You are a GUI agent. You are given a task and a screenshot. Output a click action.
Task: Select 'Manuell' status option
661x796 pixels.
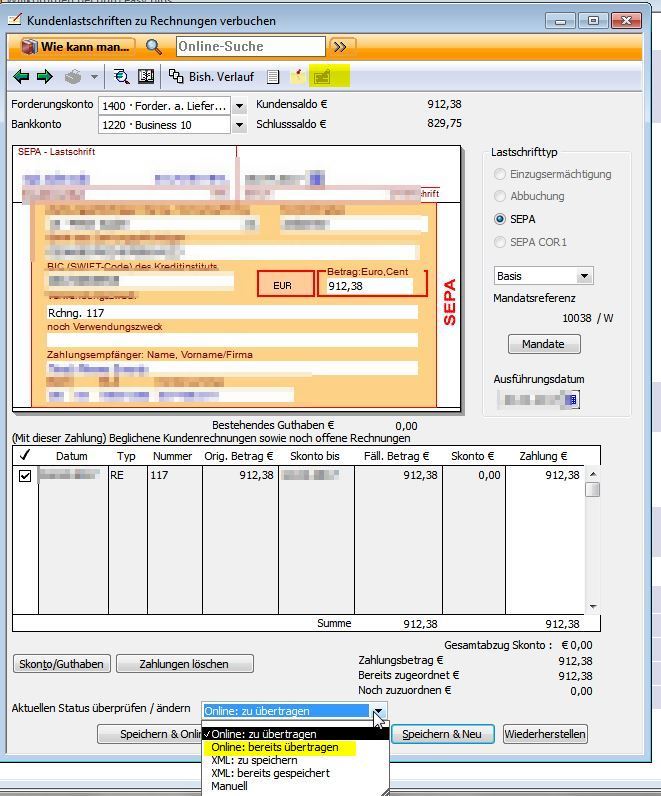tap(295, 786)
